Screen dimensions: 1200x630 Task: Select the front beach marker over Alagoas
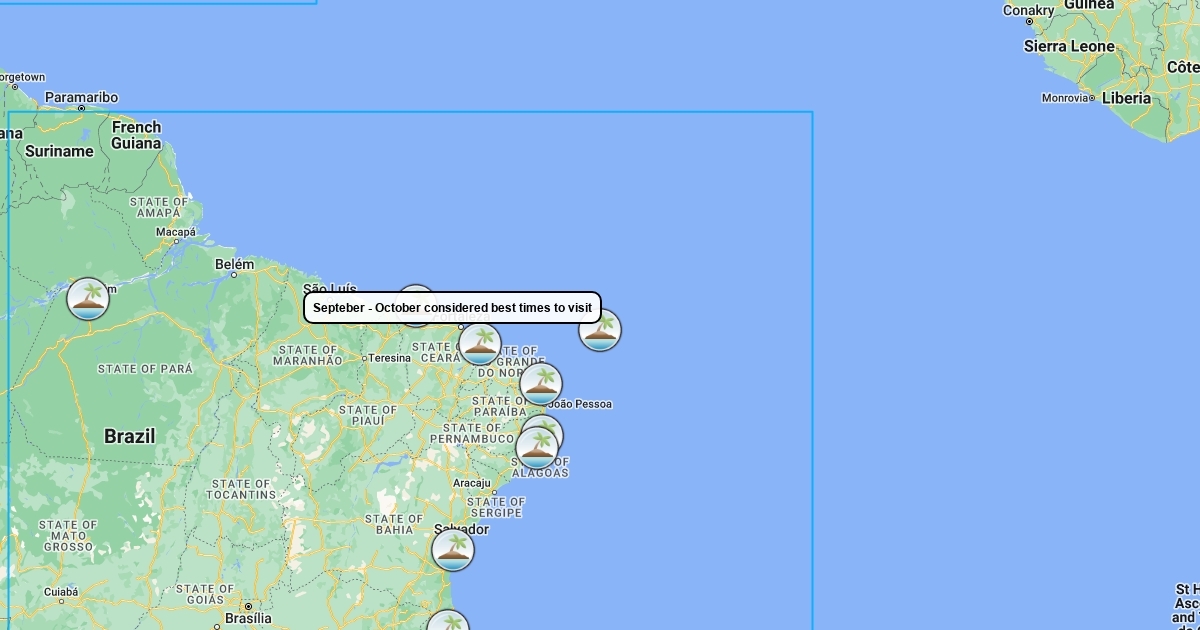pos(537,449)
